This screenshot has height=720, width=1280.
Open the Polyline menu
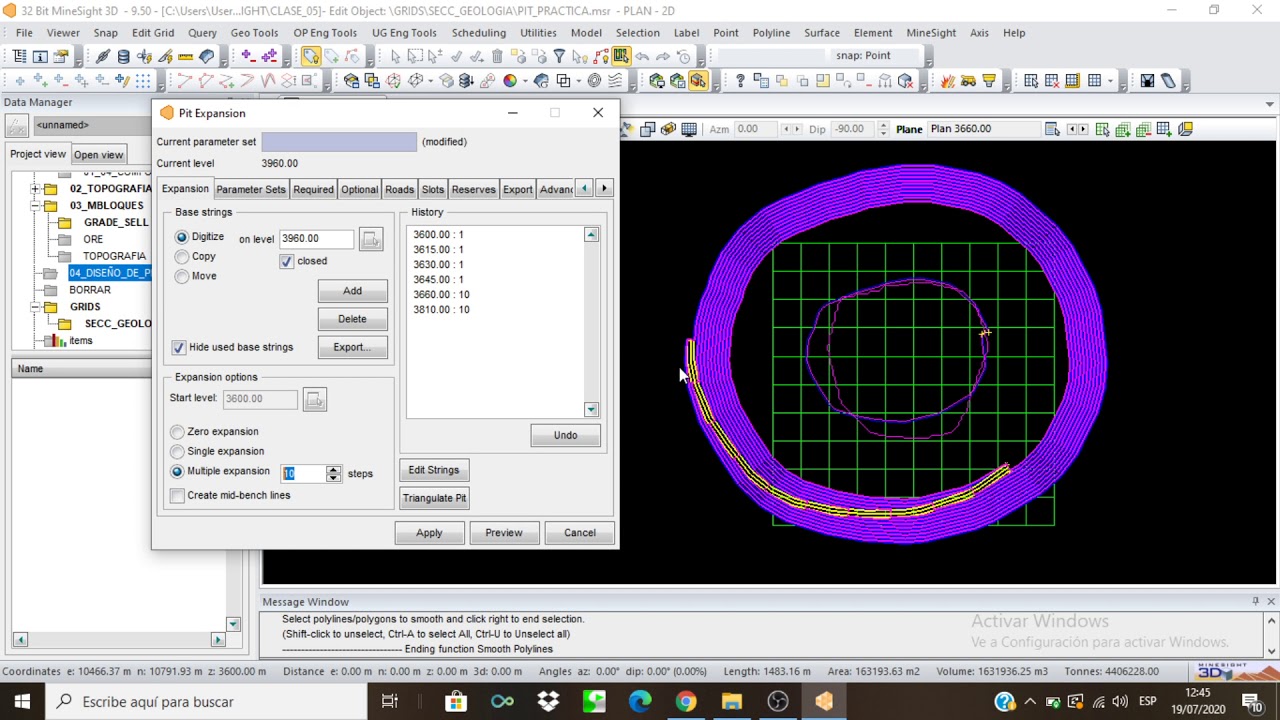point(771,33)
